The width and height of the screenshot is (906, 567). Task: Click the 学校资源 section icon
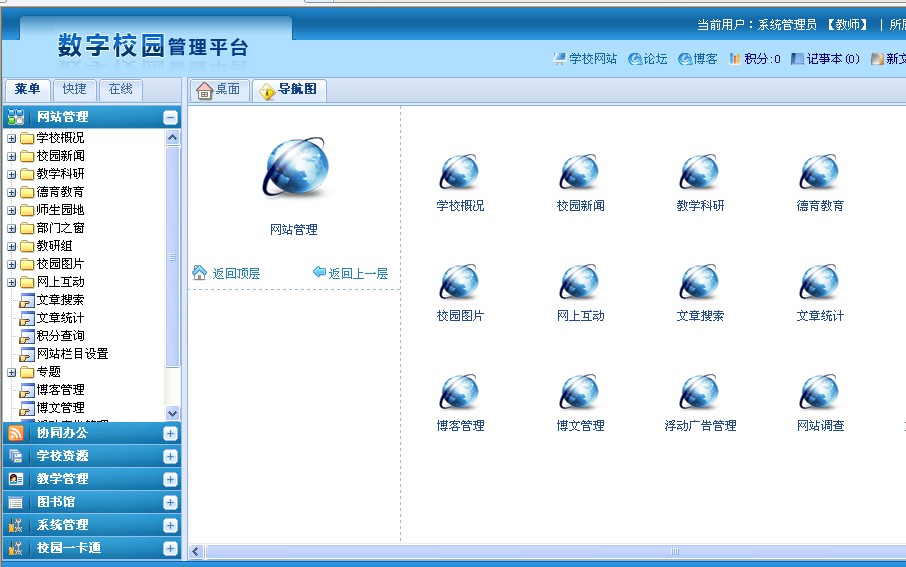16,456
